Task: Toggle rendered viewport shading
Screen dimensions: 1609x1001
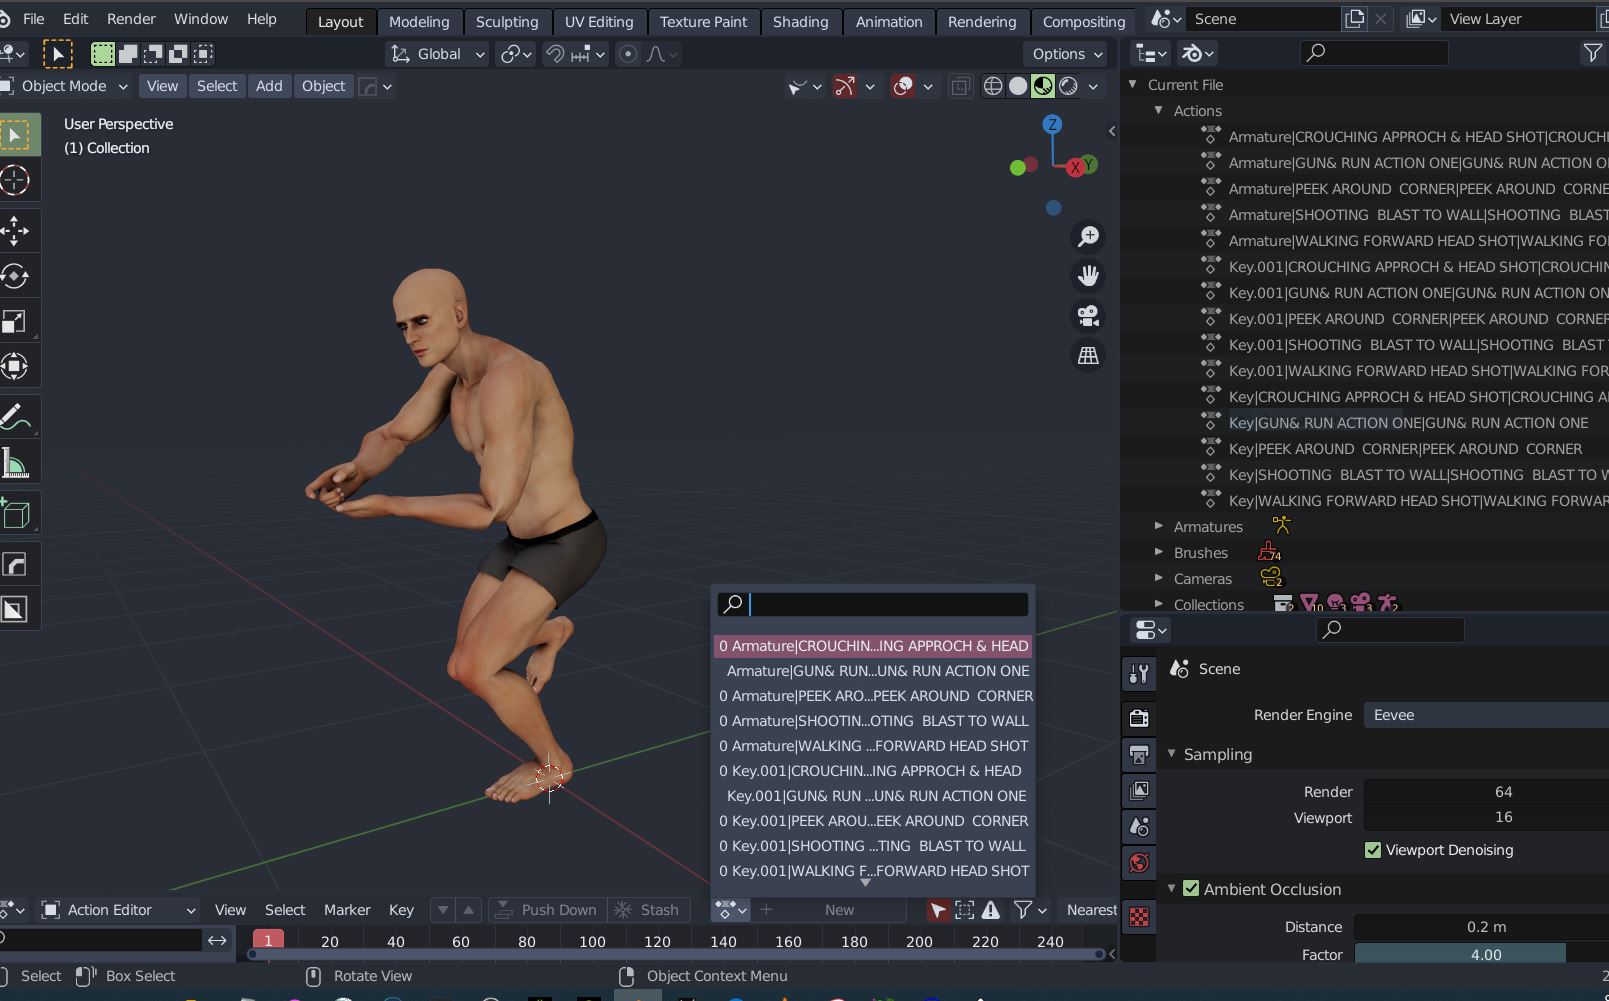Action: tap(1068, 86)
